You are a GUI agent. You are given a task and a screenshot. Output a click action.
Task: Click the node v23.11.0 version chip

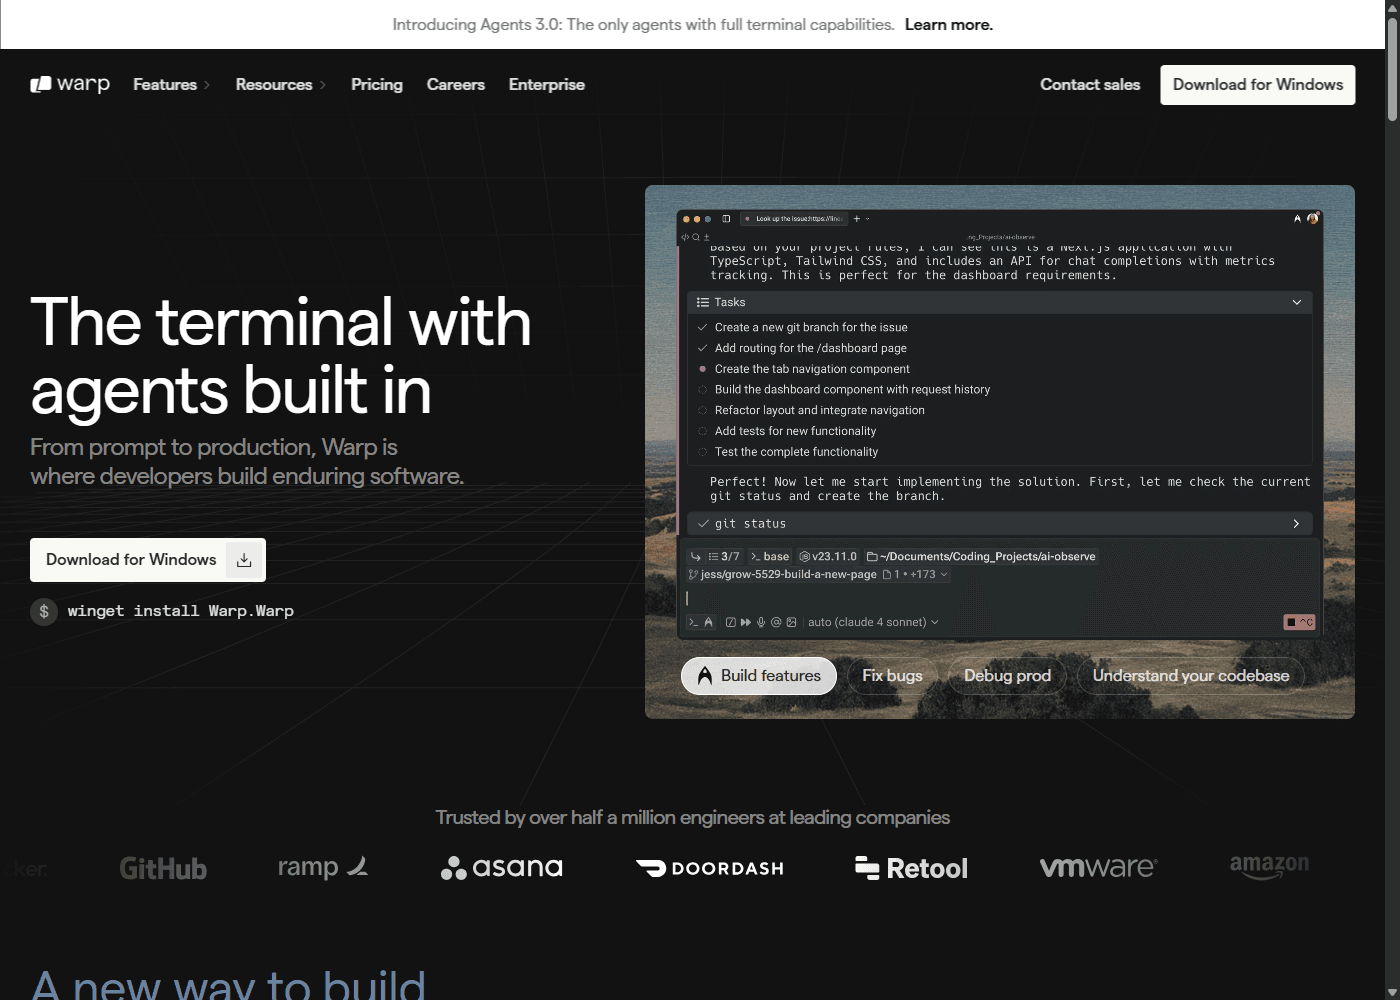click(x=828, y=557)
